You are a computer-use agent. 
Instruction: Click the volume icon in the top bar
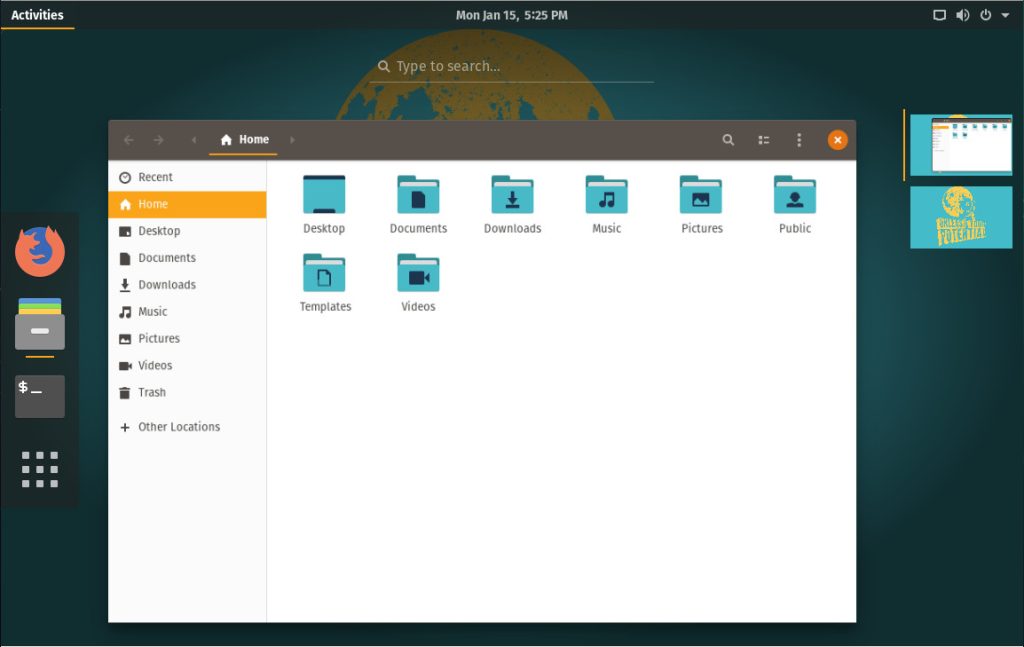point(962,15)
